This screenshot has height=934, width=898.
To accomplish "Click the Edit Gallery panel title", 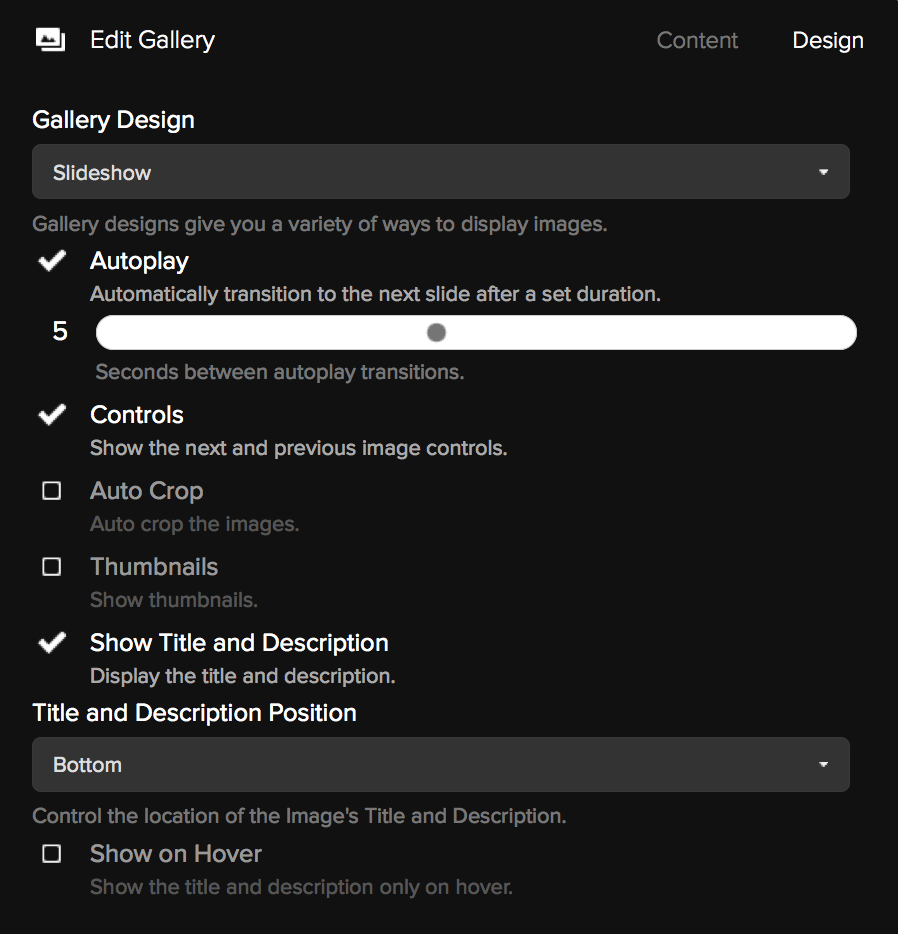I will point(152,41).
